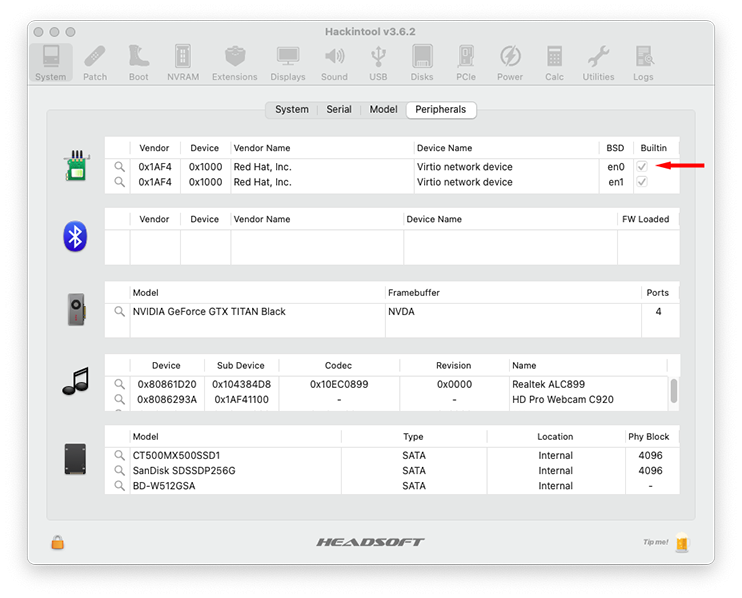Click the BSD column header
The width and height of the screenshot is (742, 598).
coord(615,148)
